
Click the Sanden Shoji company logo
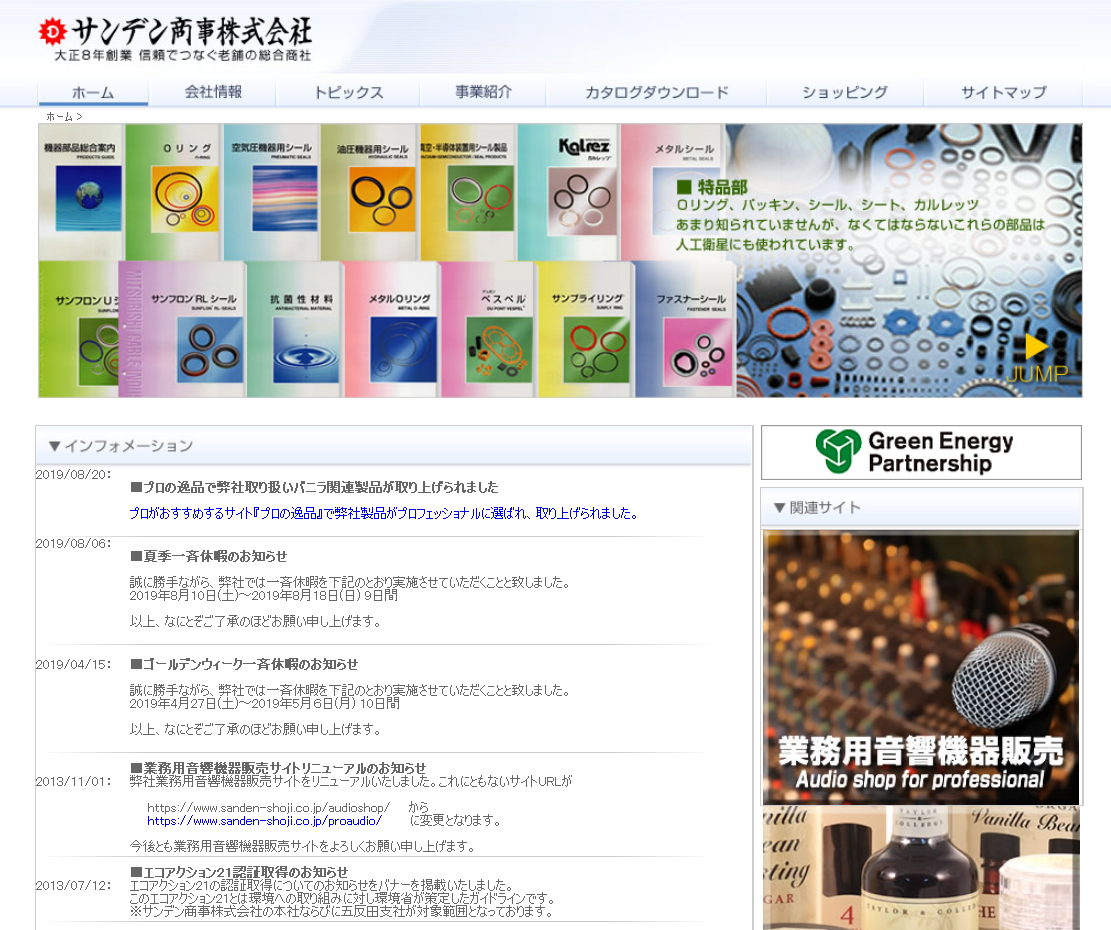[x=176, y=39]
